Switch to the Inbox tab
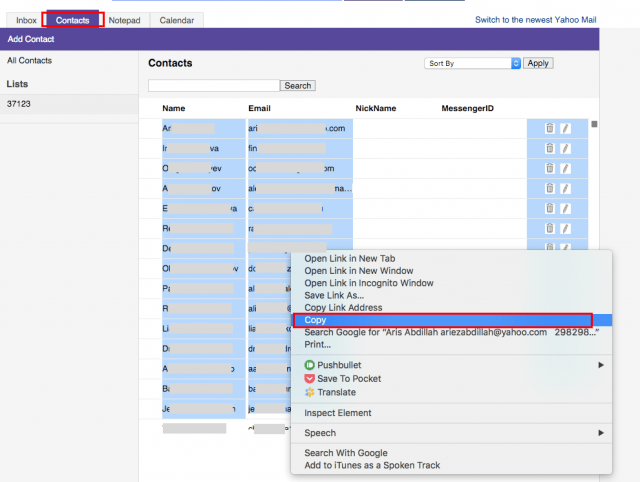The height and width of the screenshot is (482, 640). [26, 20]
